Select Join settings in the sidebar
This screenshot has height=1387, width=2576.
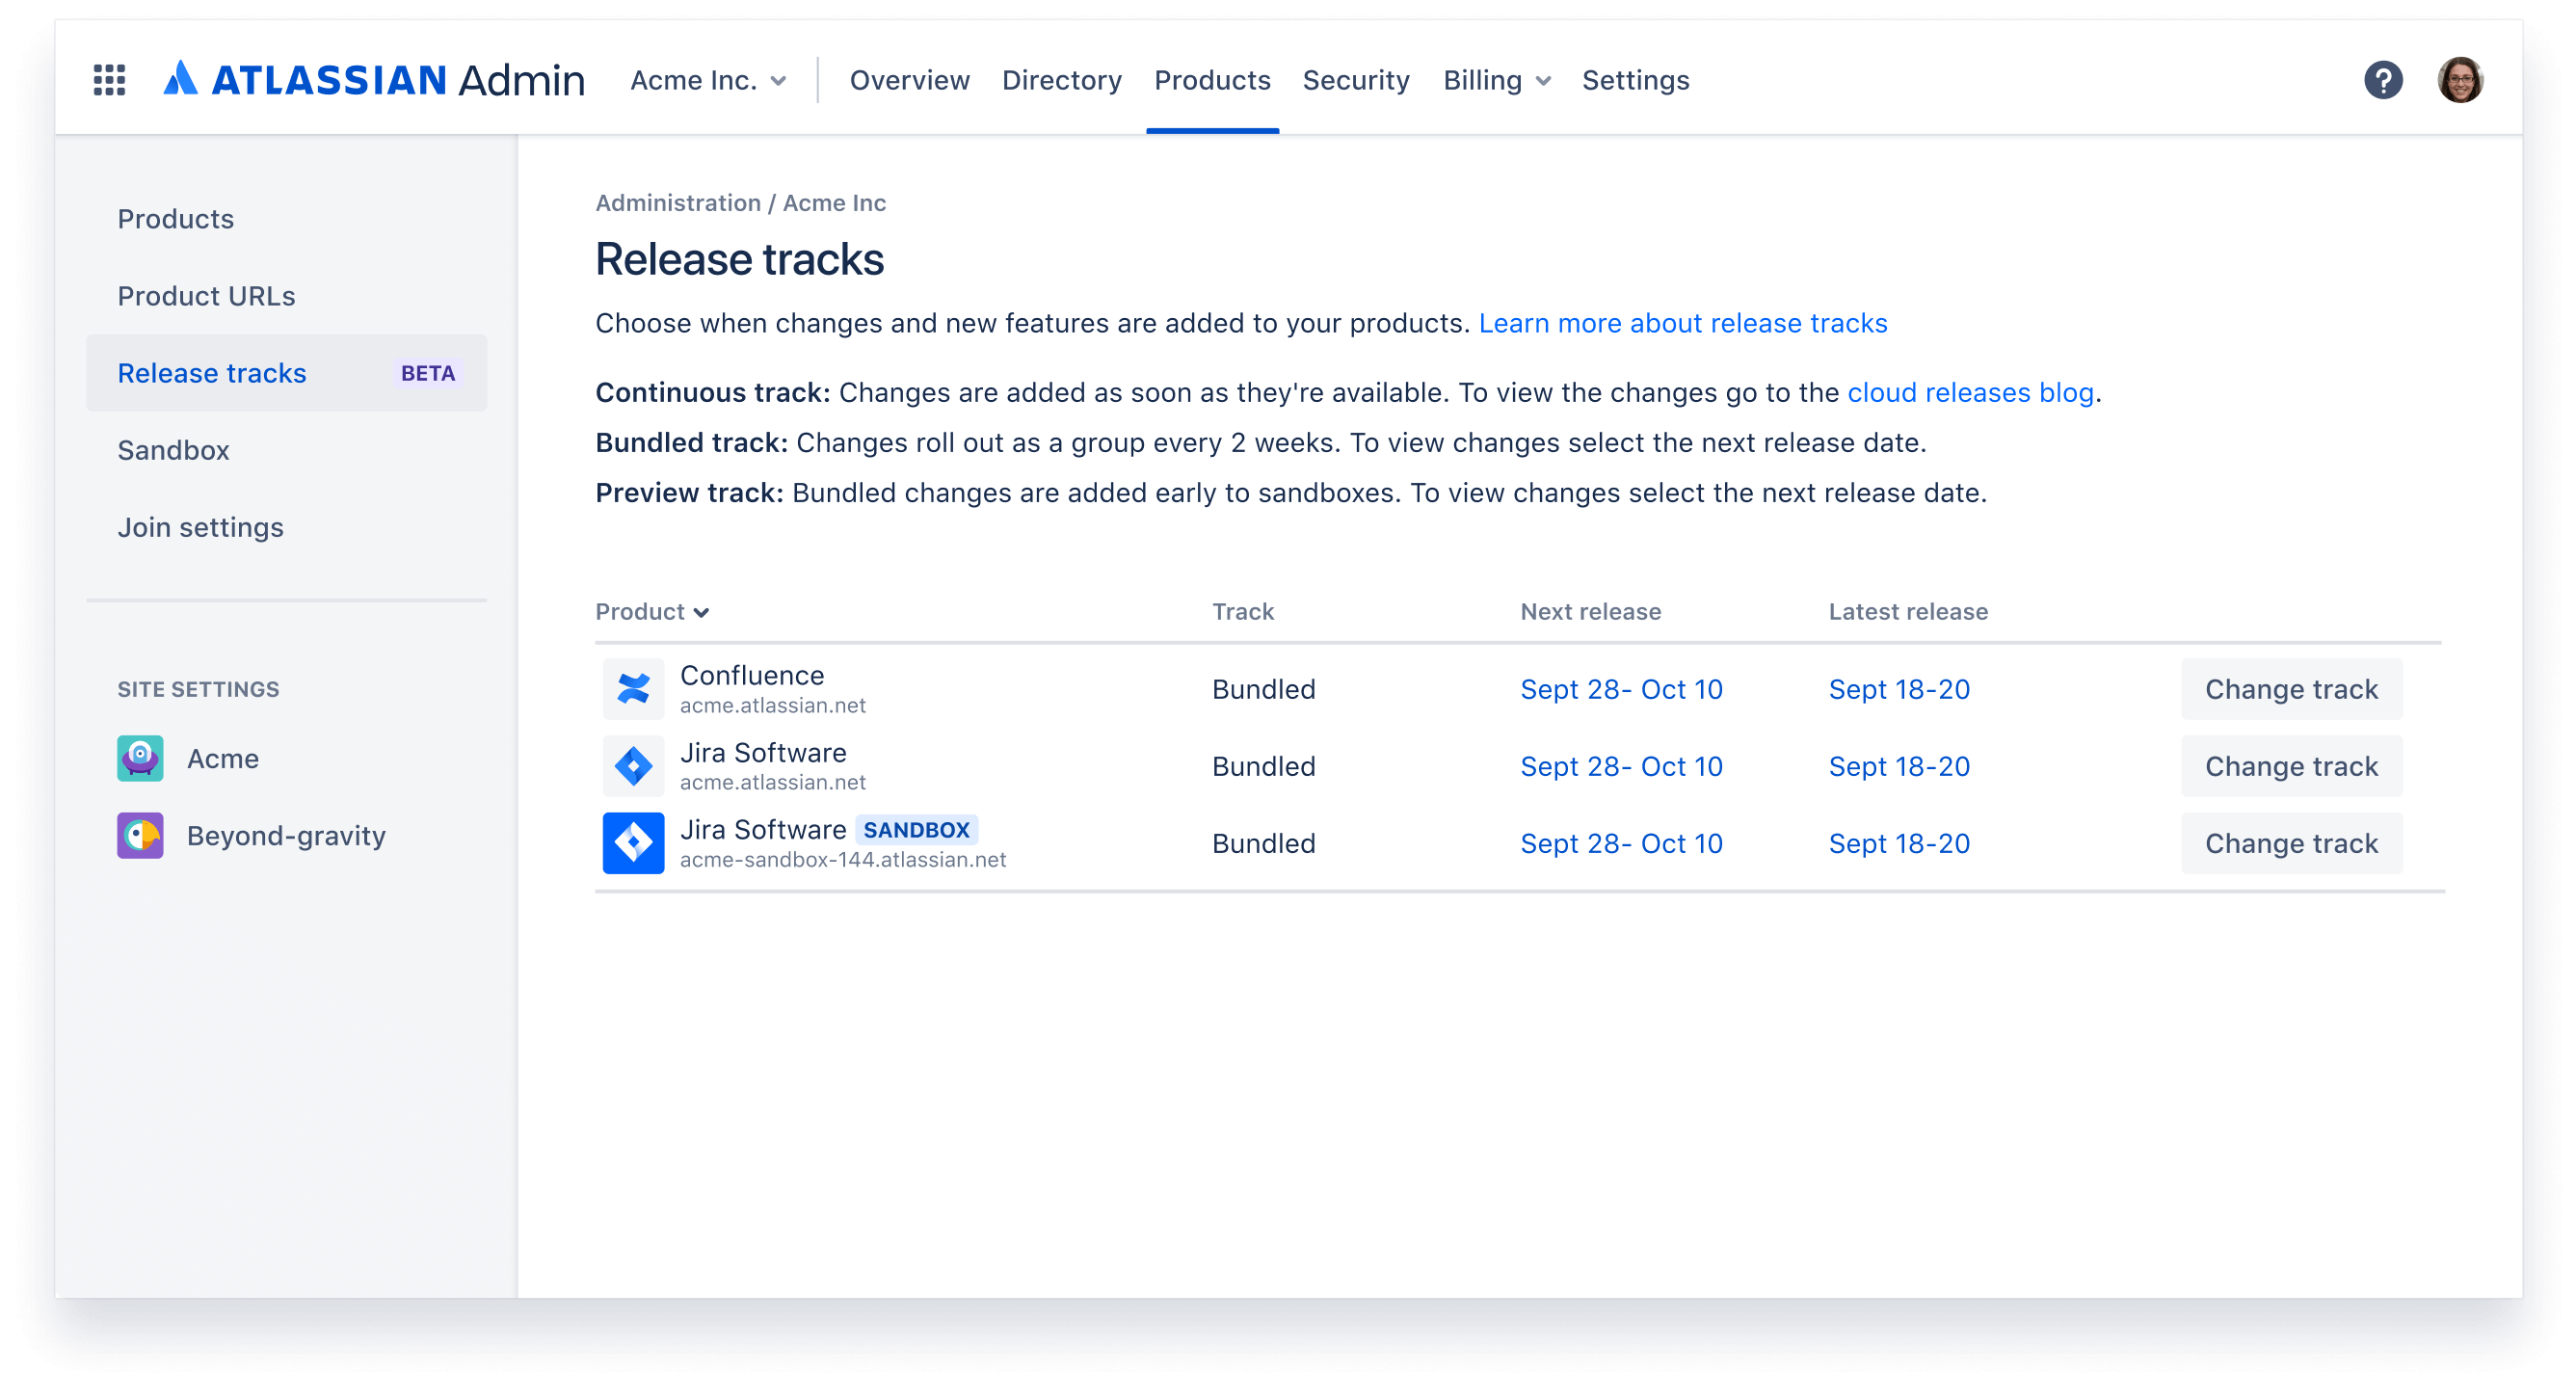(200, 527)
